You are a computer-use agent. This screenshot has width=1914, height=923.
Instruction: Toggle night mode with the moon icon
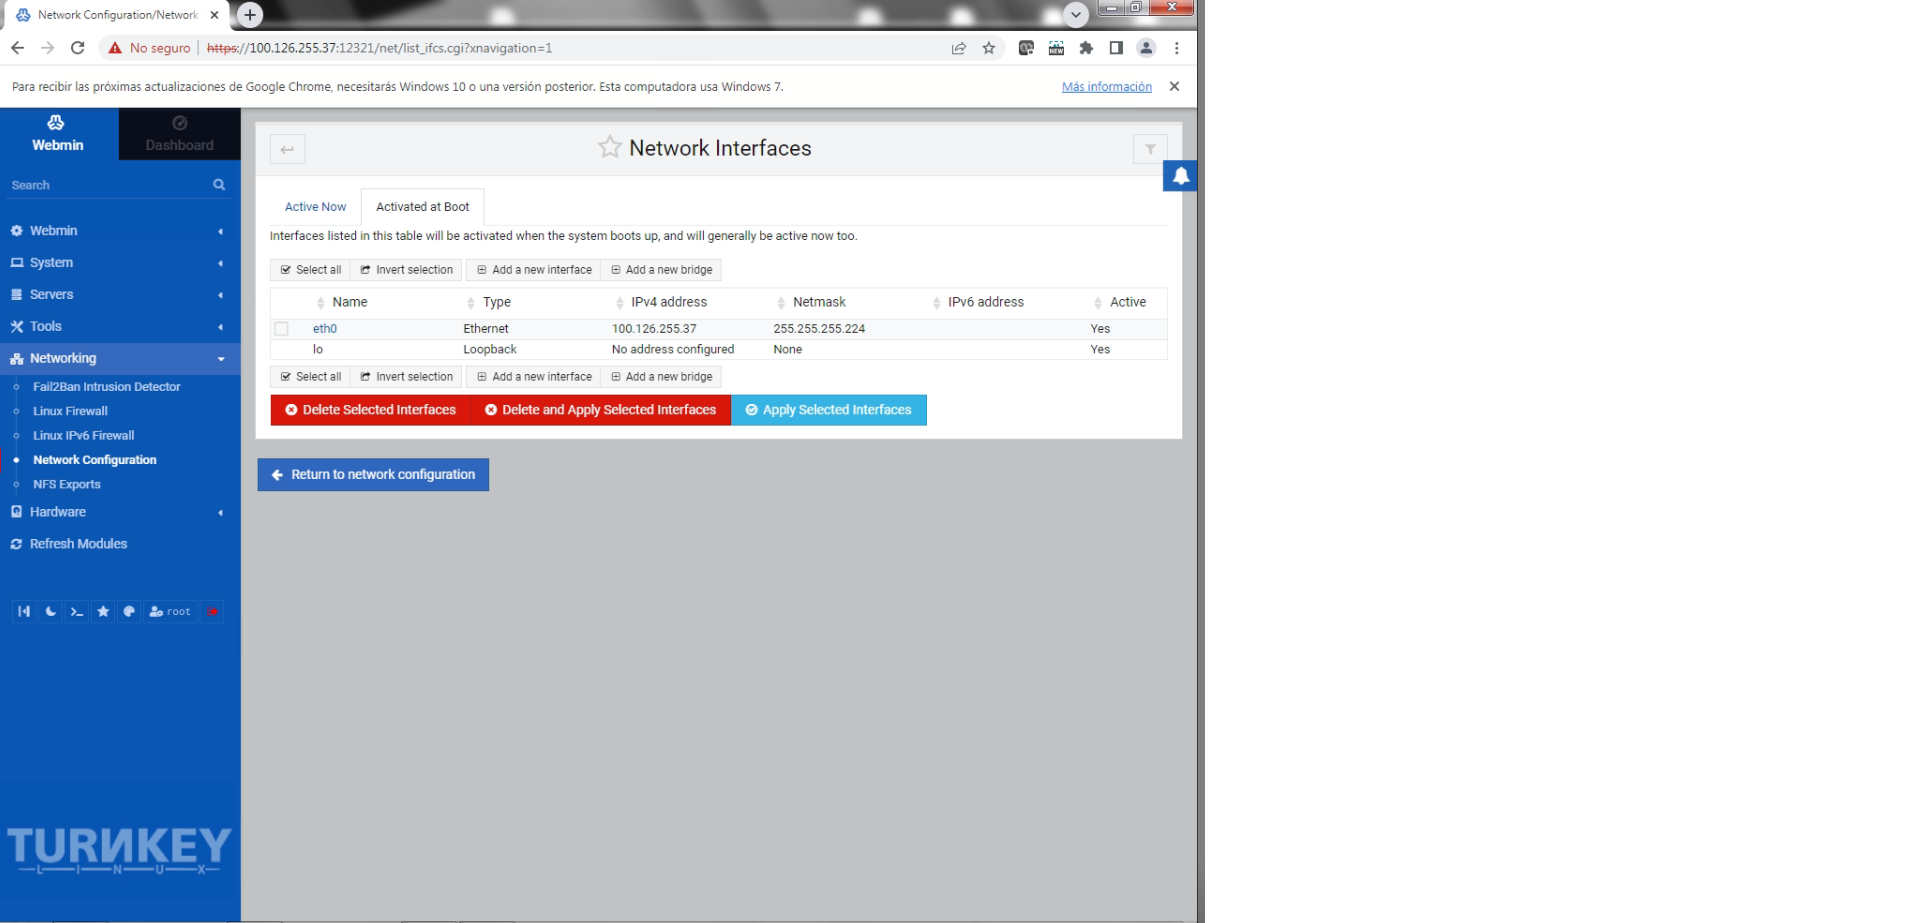51,612
